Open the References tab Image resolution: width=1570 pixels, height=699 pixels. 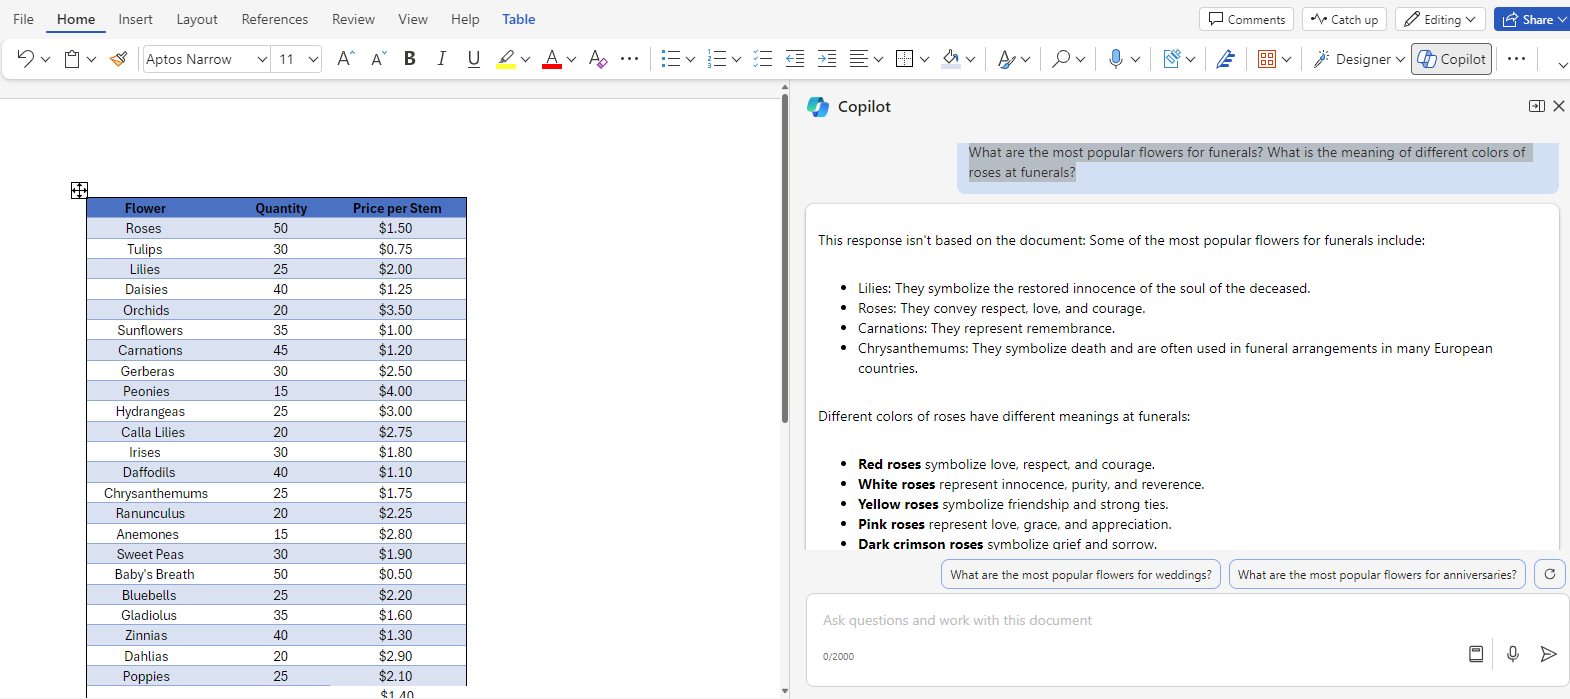coord(275,19)
